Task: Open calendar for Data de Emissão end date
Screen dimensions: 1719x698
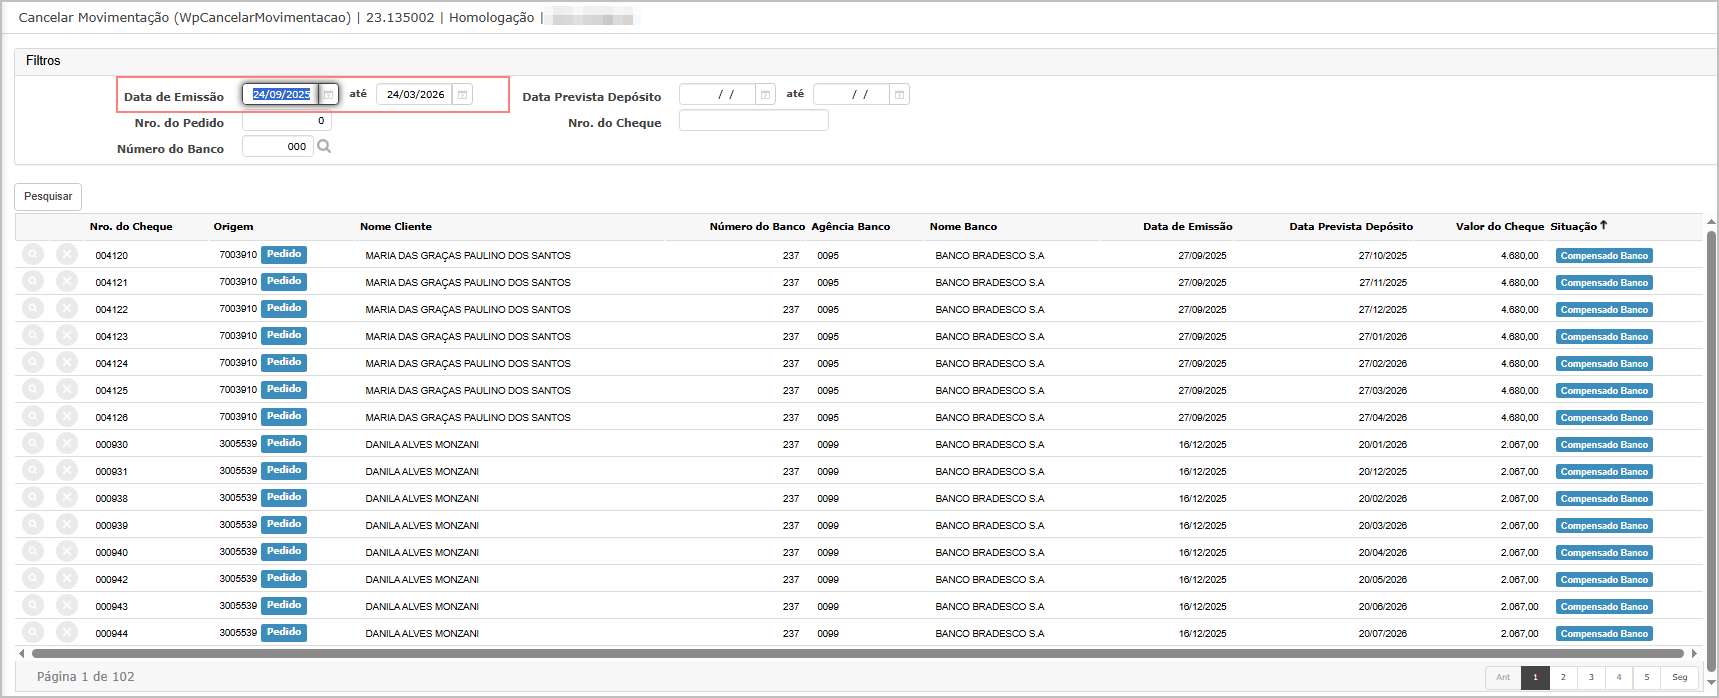Action: coord(462,94)
